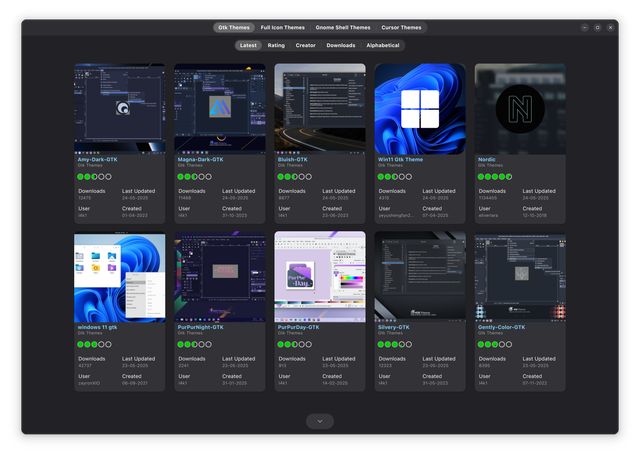
Task: Click the rating dots on the Gently-Color-GTK card
Action: [x=495, y=345]
